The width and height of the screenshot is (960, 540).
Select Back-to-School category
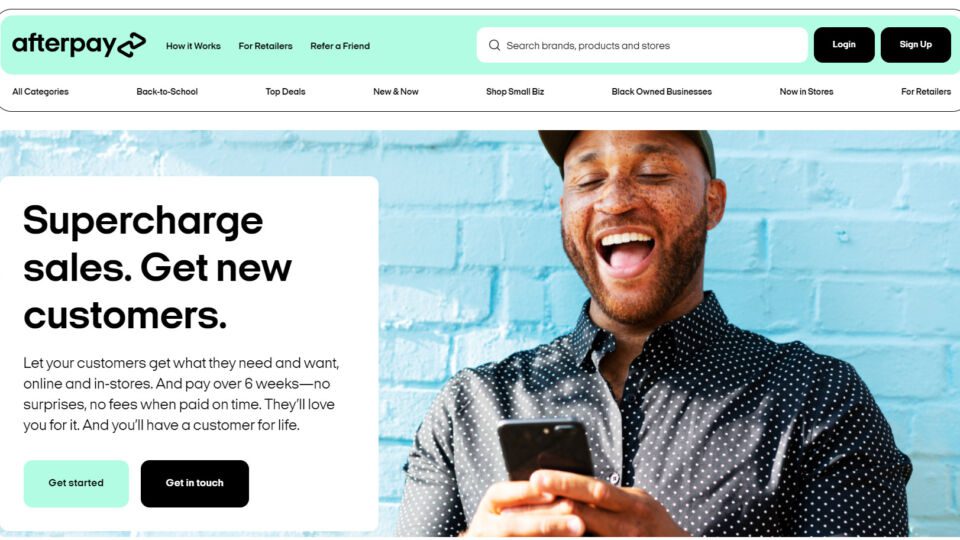(x=167, y=92)
